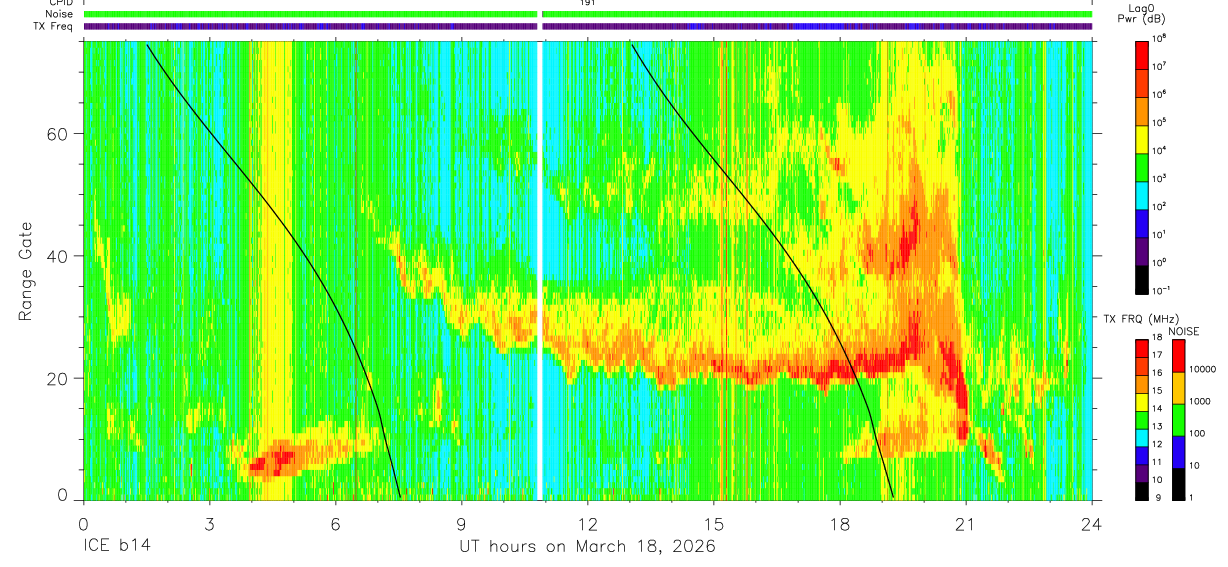Click the black bottom segment of power color bar
Viewport: 1228px width, 567px height.
coord(1142,279)
